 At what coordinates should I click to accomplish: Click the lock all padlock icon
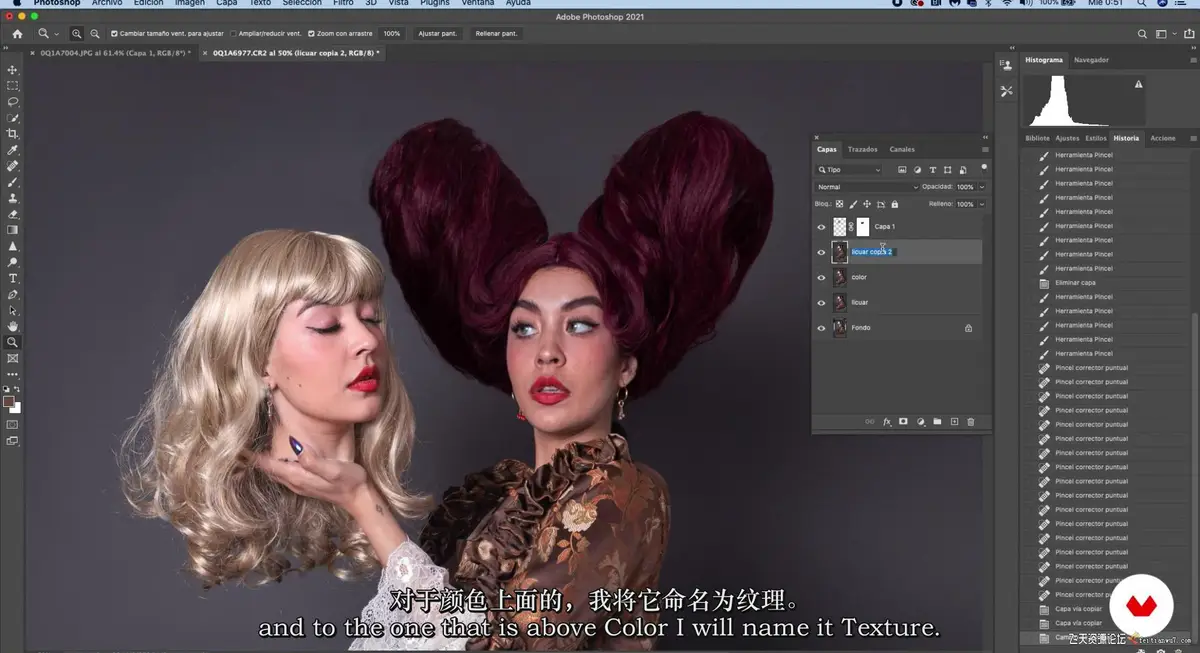pos(894,204)
